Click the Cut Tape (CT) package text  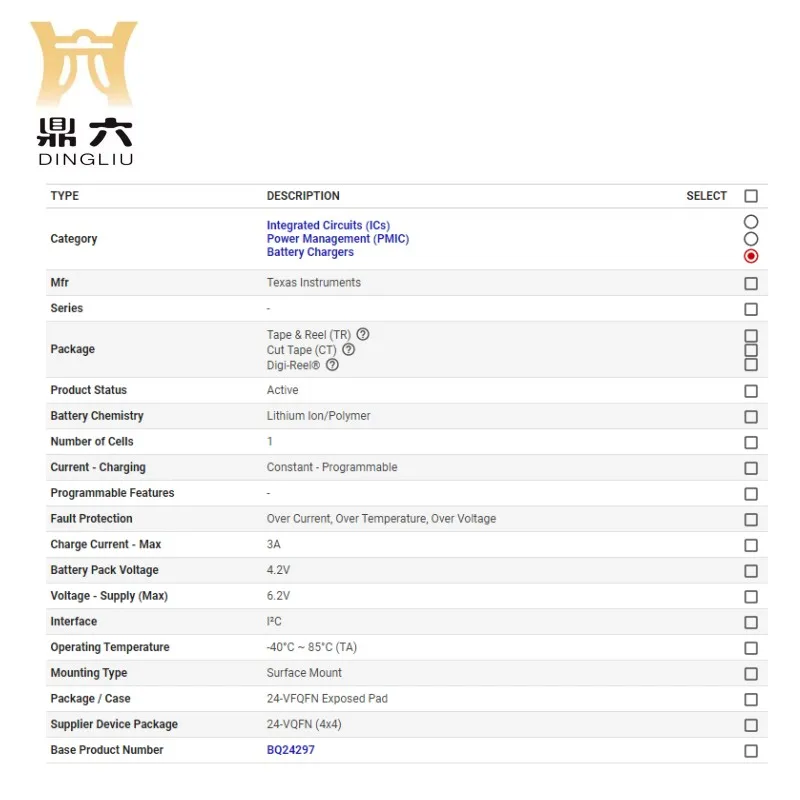pyautogui.click(x=302, y=350)
